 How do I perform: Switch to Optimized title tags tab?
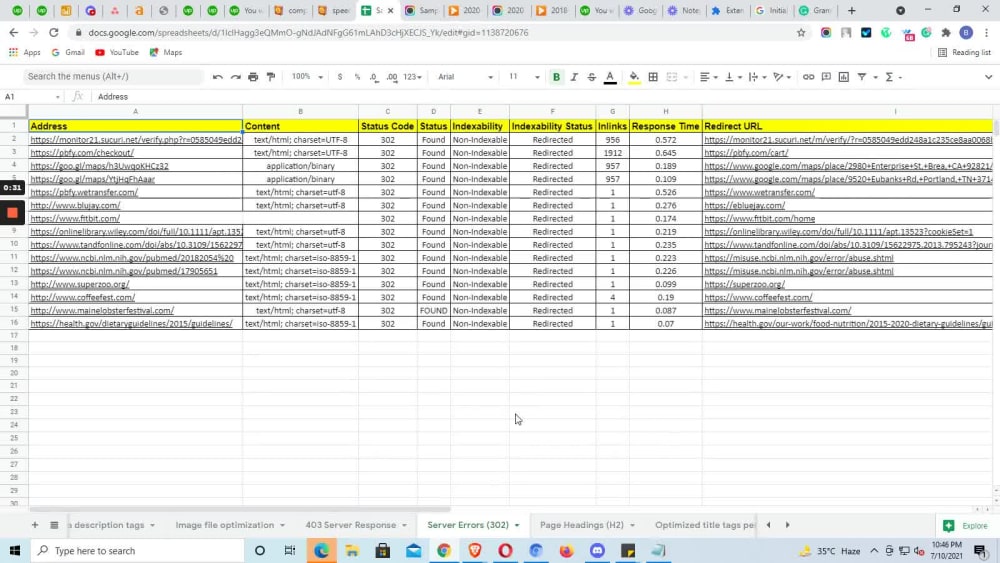[705, 525]
